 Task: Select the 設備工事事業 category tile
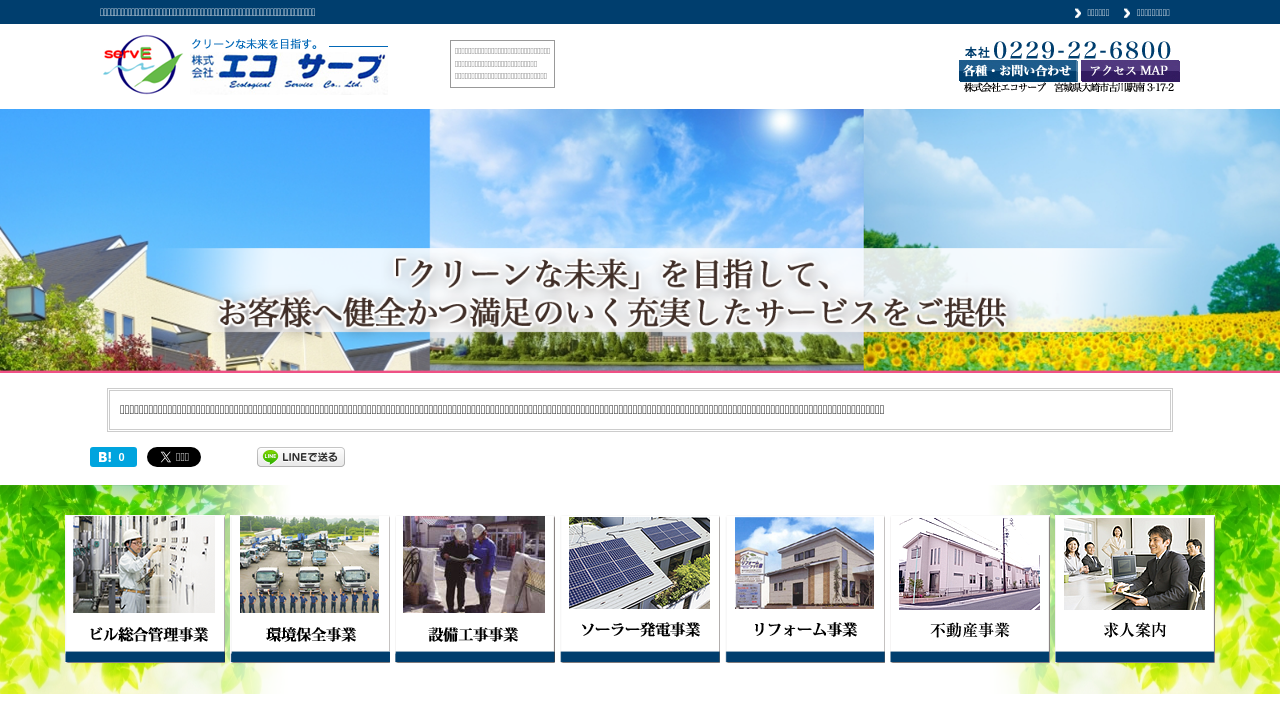pos(475,589)
